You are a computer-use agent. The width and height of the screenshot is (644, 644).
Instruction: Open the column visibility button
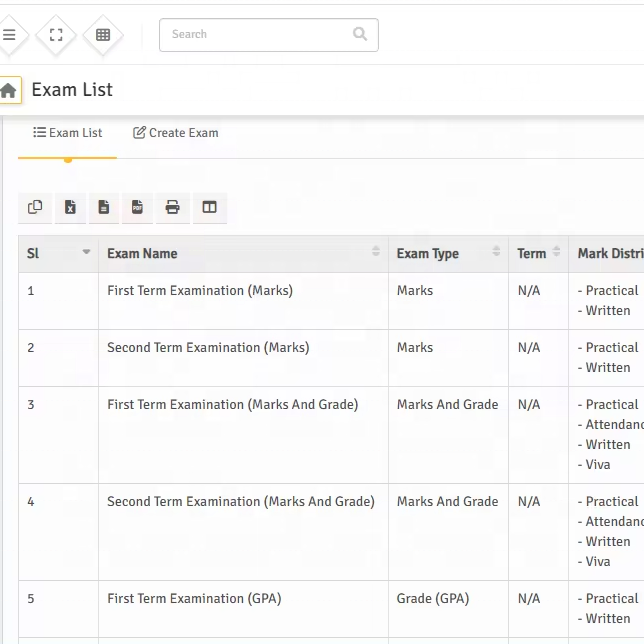(209, 207)
